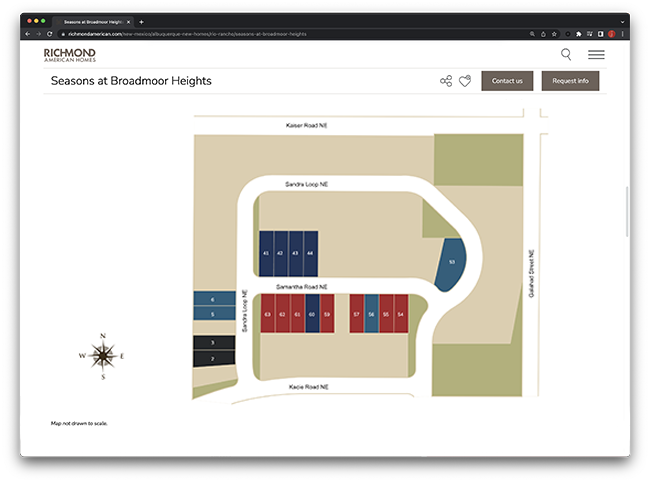
Task: Open the browser profile avatar
Action: (612, 34)
